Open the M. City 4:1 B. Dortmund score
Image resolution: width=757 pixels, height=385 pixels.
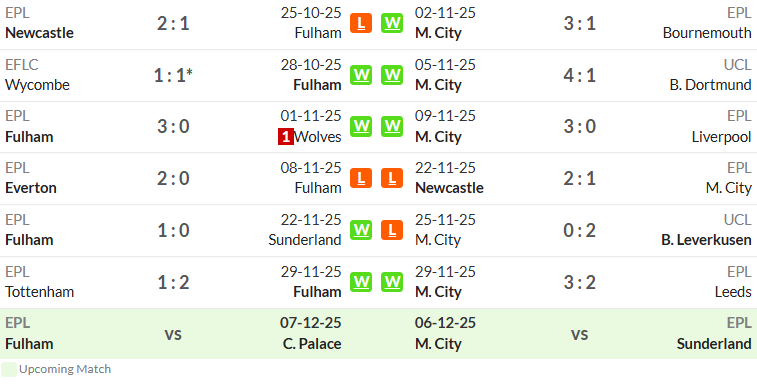point(579,75)
